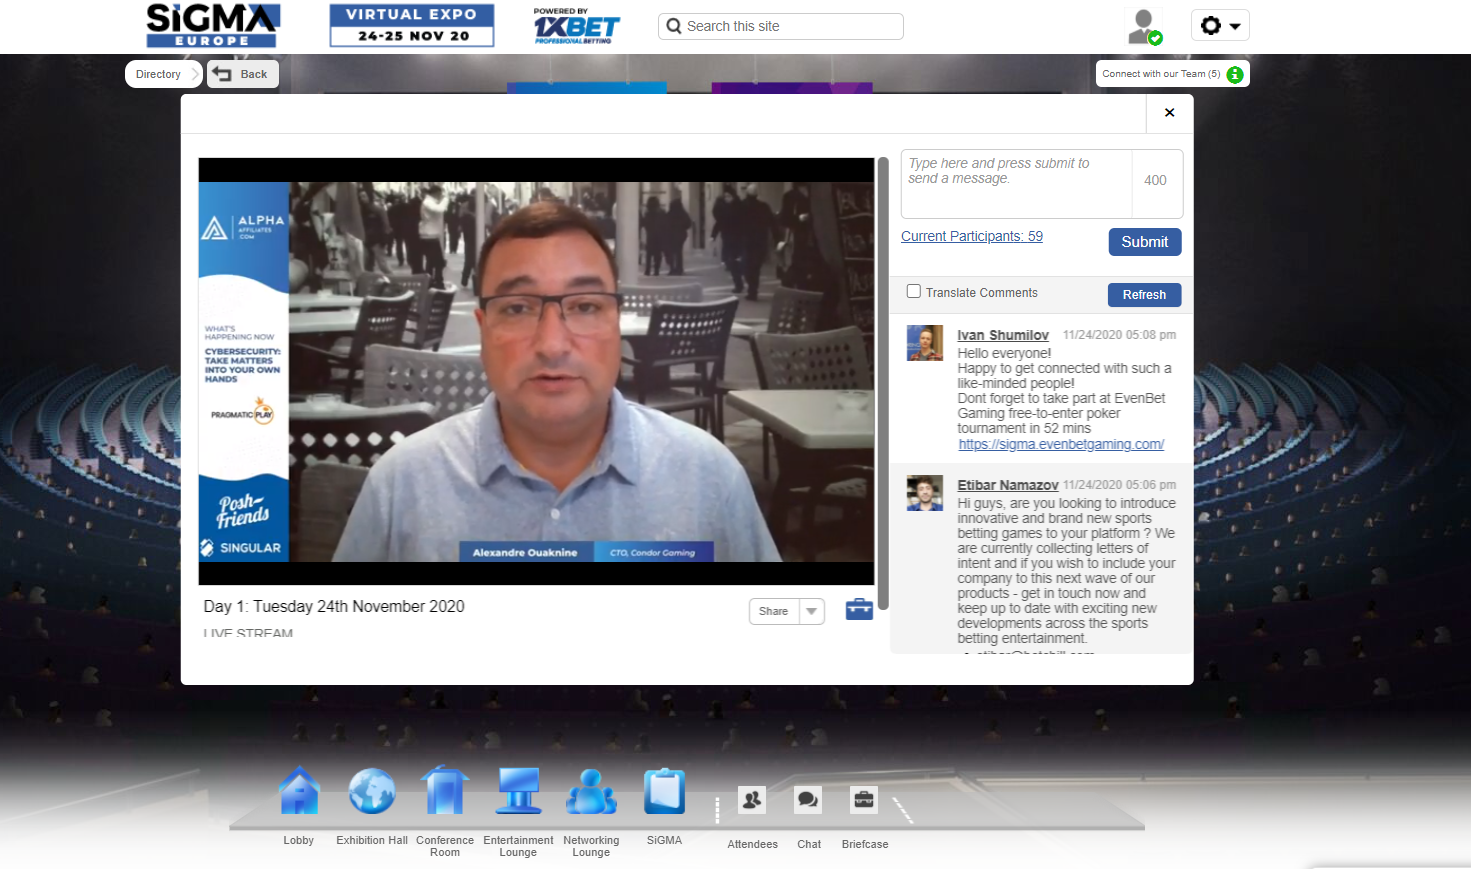Expand the settings gear dropdown
The width and height of the screenshot is (1471, 869).
1220,26
